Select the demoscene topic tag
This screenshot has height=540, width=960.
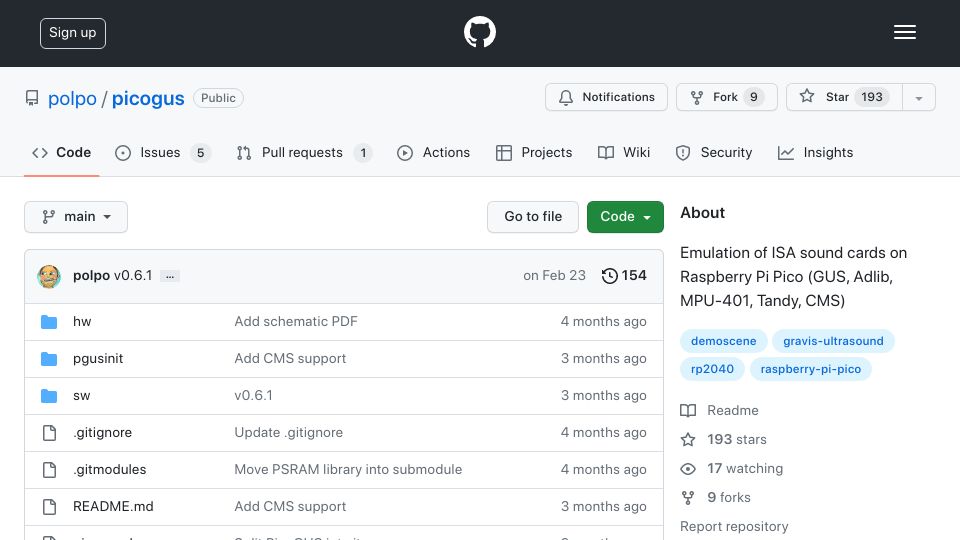click(x=723, y=341)
